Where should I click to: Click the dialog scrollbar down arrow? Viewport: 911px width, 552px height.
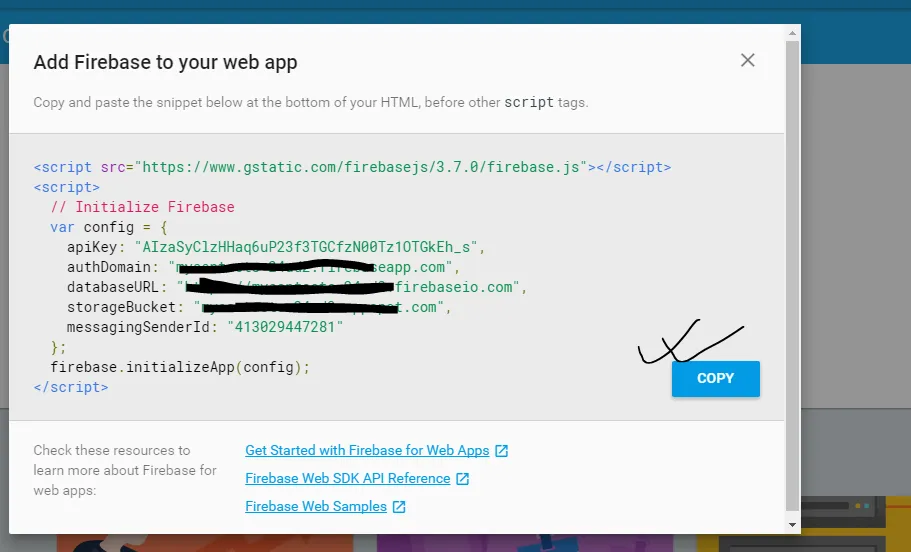point(792,525)
